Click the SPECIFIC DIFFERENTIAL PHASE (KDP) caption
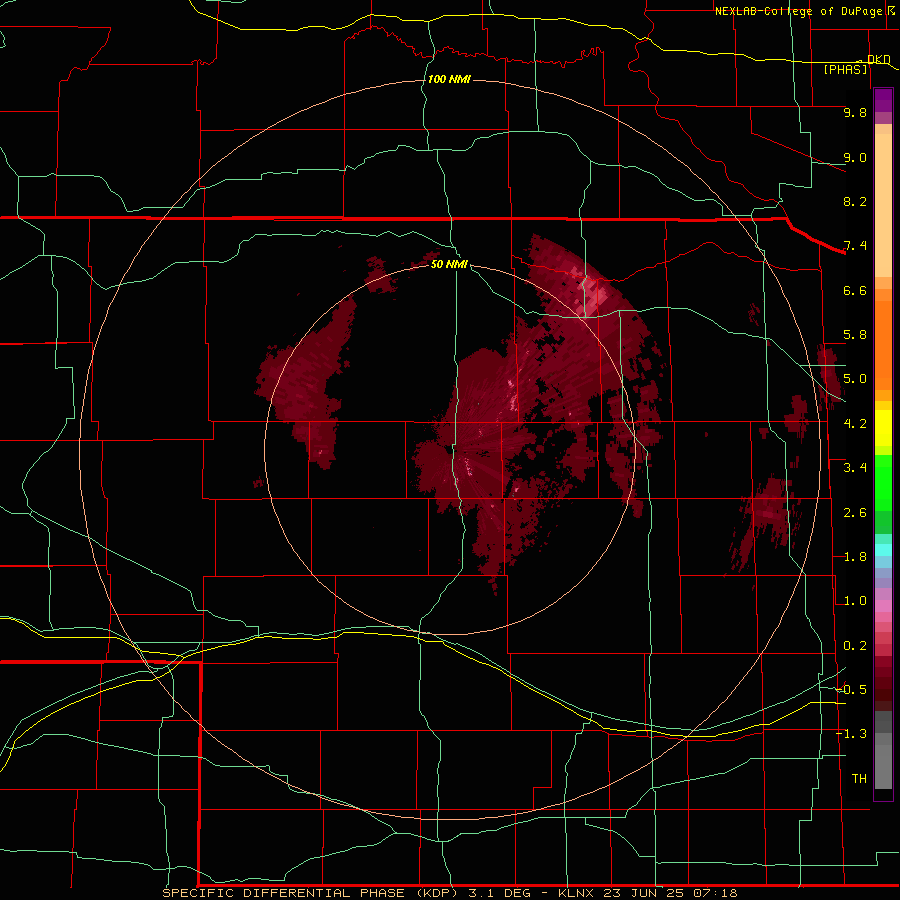 pos(313,893)
